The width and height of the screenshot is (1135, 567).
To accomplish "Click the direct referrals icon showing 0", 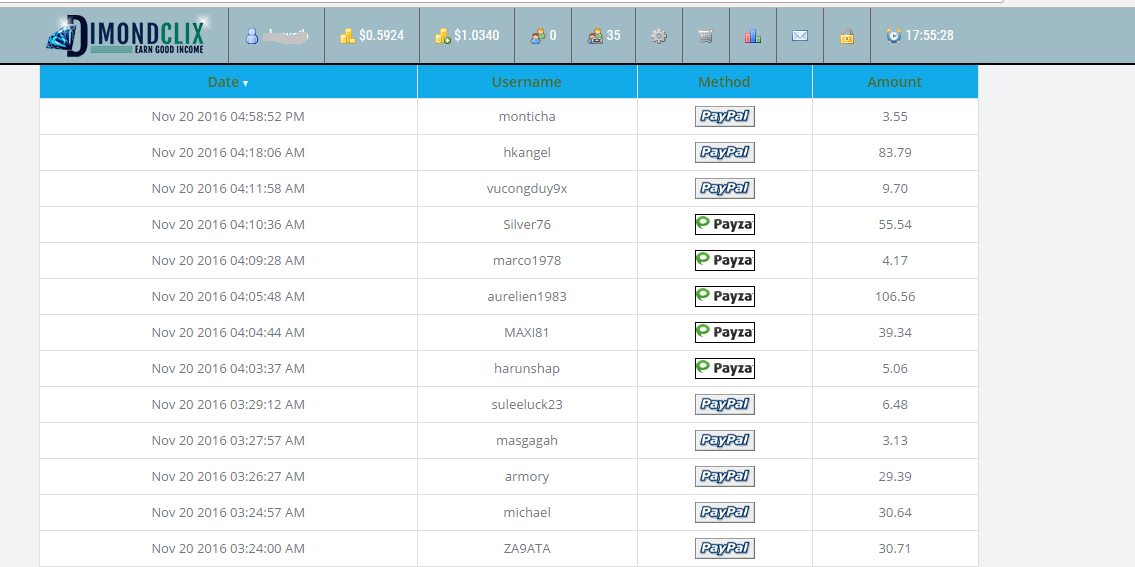I will [x=544, y=36].
